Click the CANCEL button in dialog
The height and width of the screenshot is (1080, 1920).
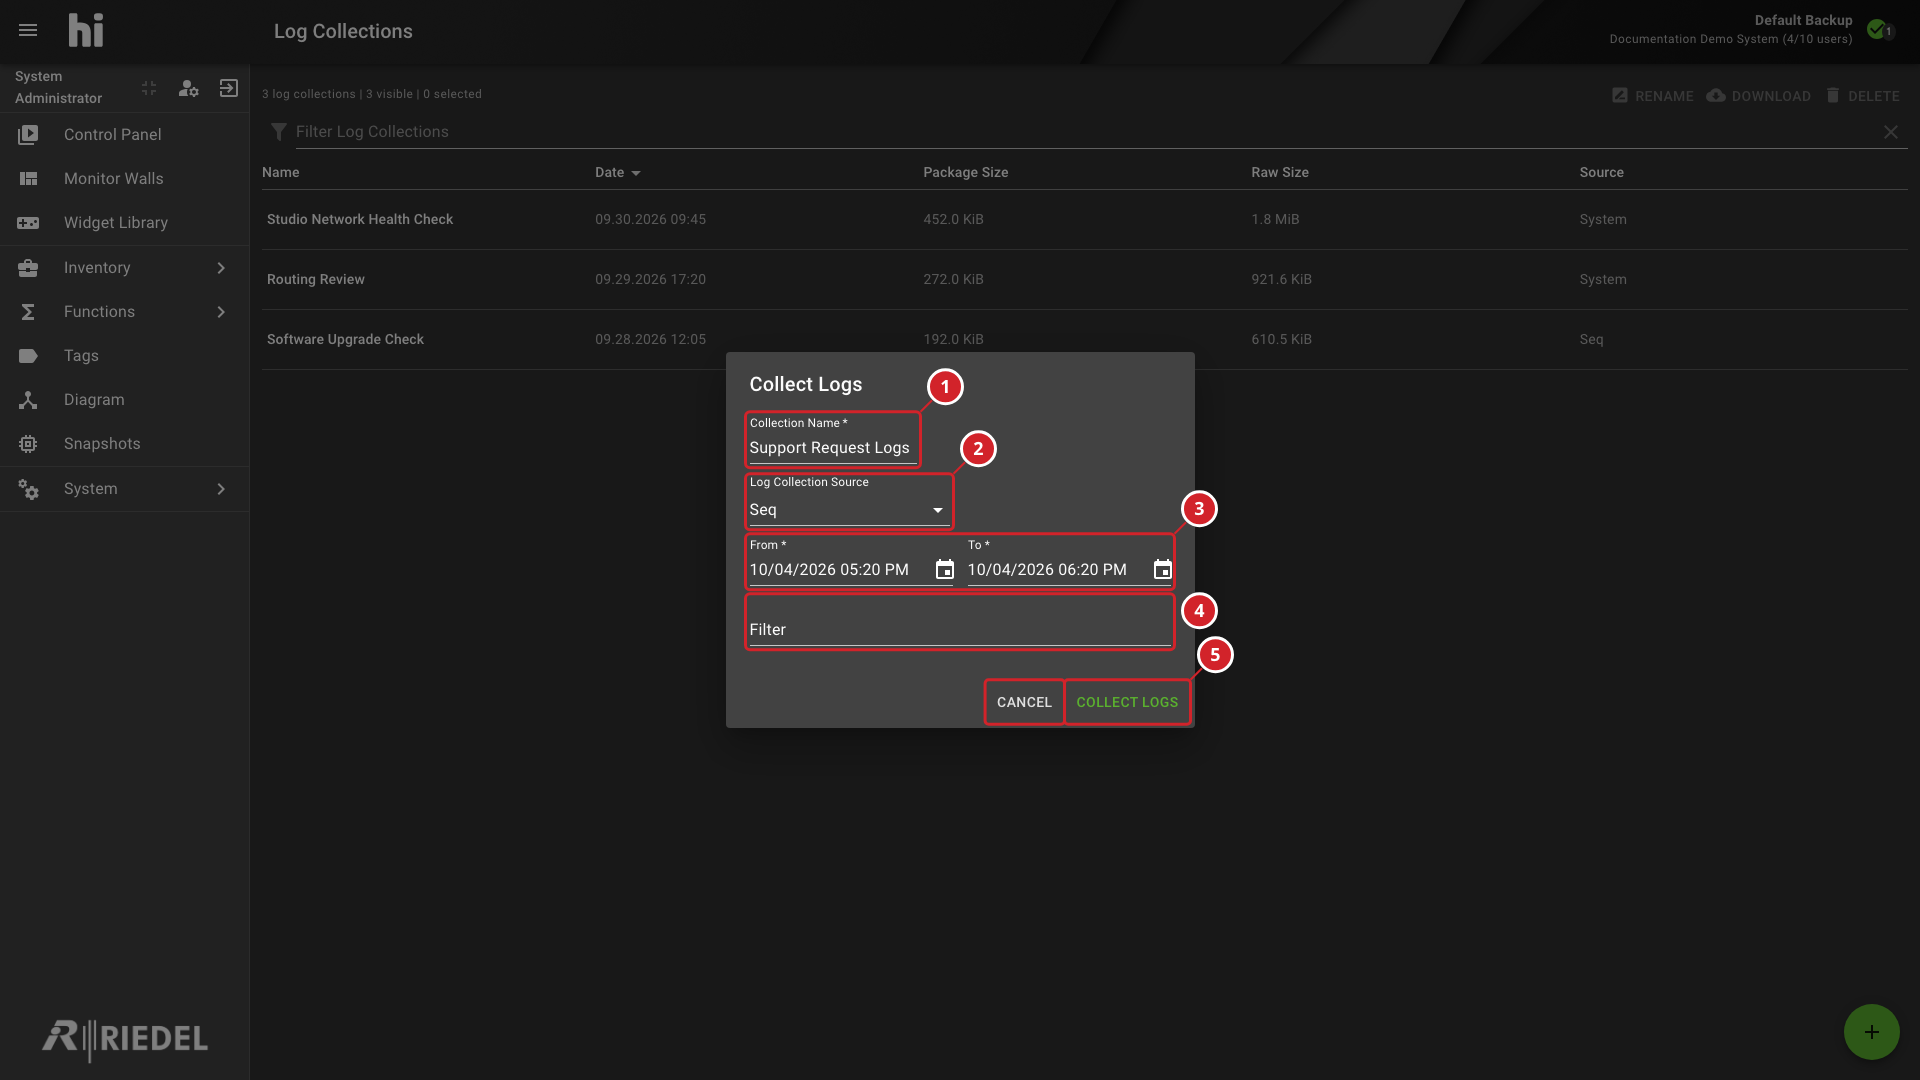tap(1024, 702)
